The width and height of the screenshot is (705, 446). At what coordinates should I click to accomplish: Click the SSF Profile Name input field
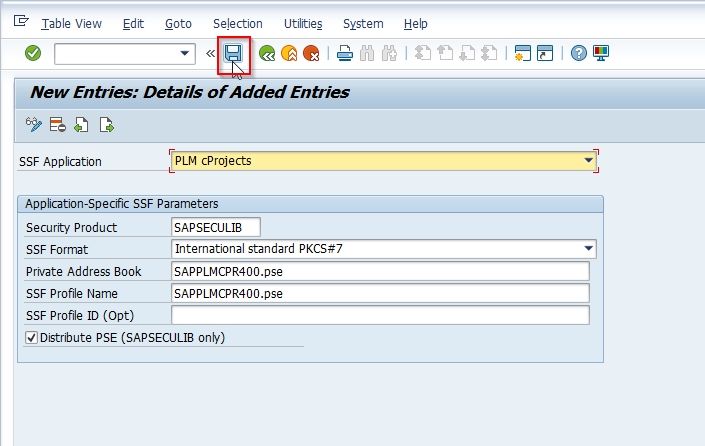point(380,293)
